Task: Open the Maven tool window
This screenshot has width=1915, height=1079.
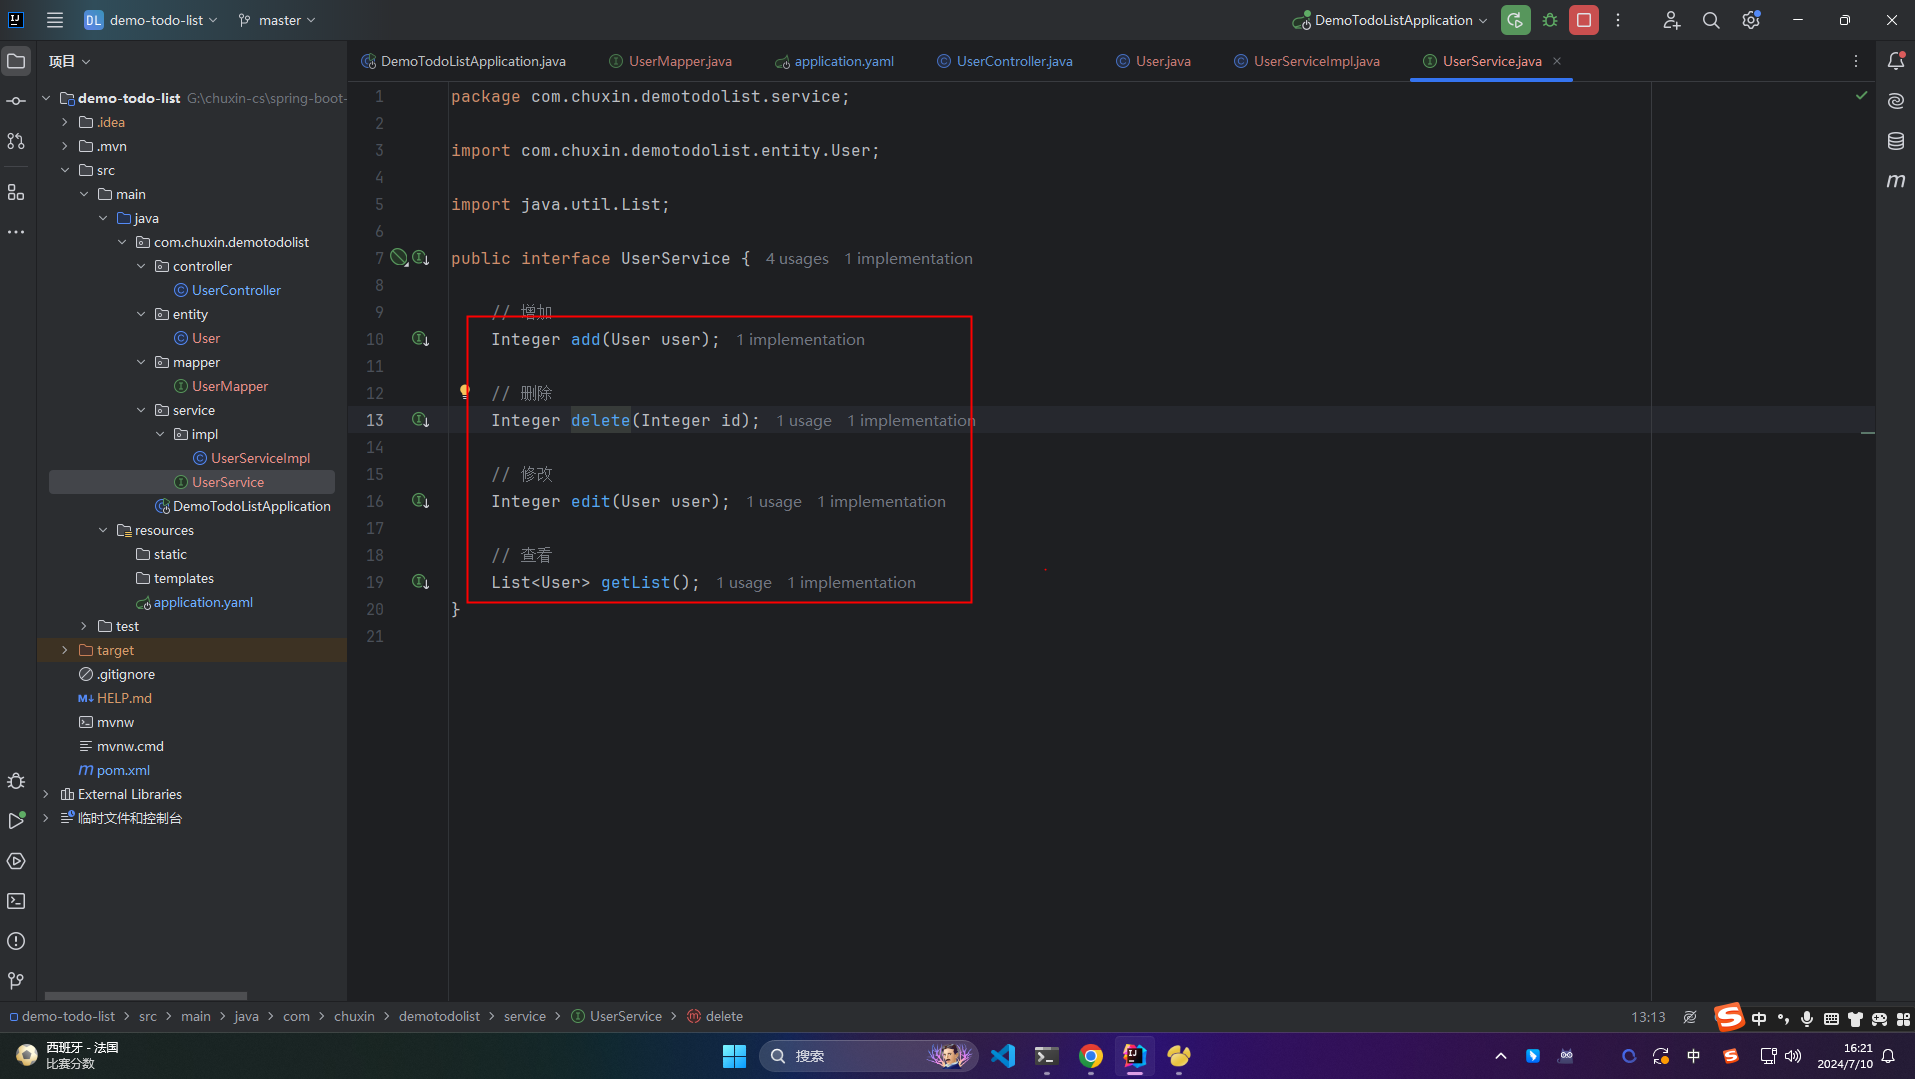Action: pyautogui.click(x=1896, y=181)
